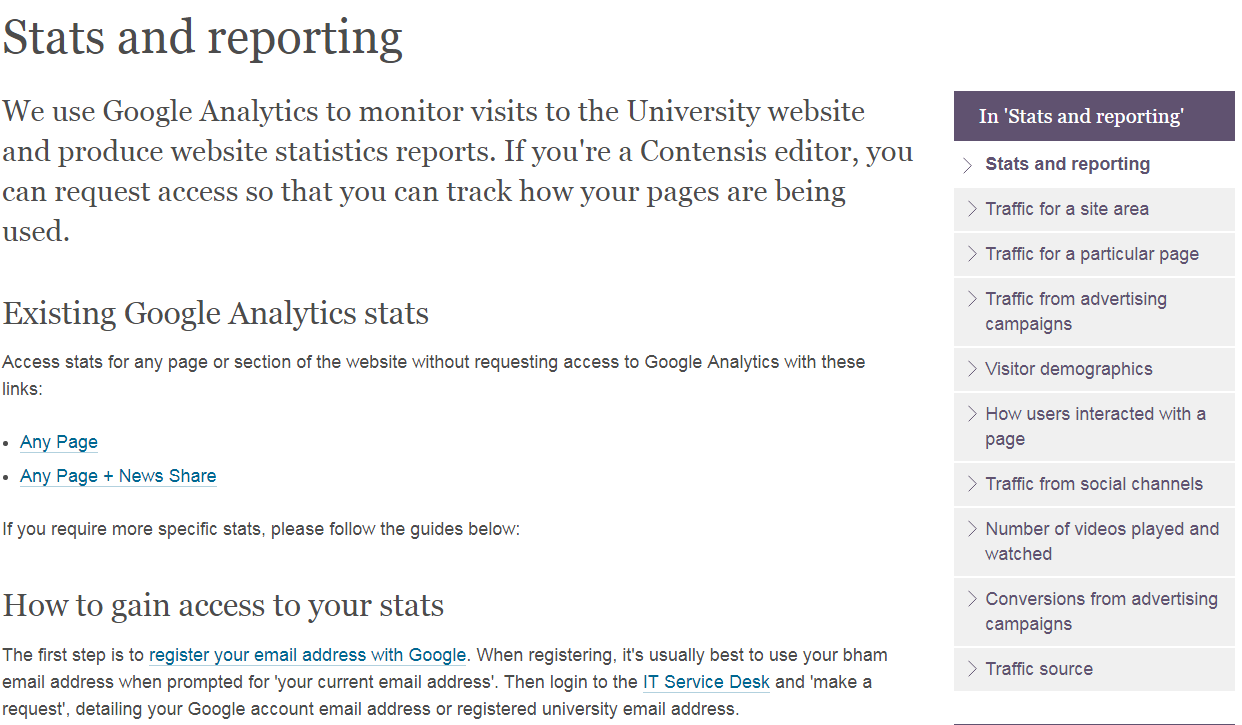The image size is (1242, 725).
Task: Open Any Page + News Share link
Action: point(118,476)
